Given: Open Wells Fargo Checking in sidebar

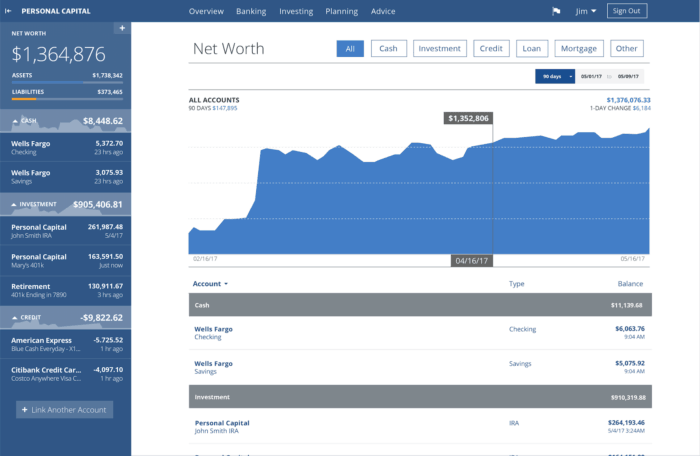Looking at the screenshot, I should [65, 147].
